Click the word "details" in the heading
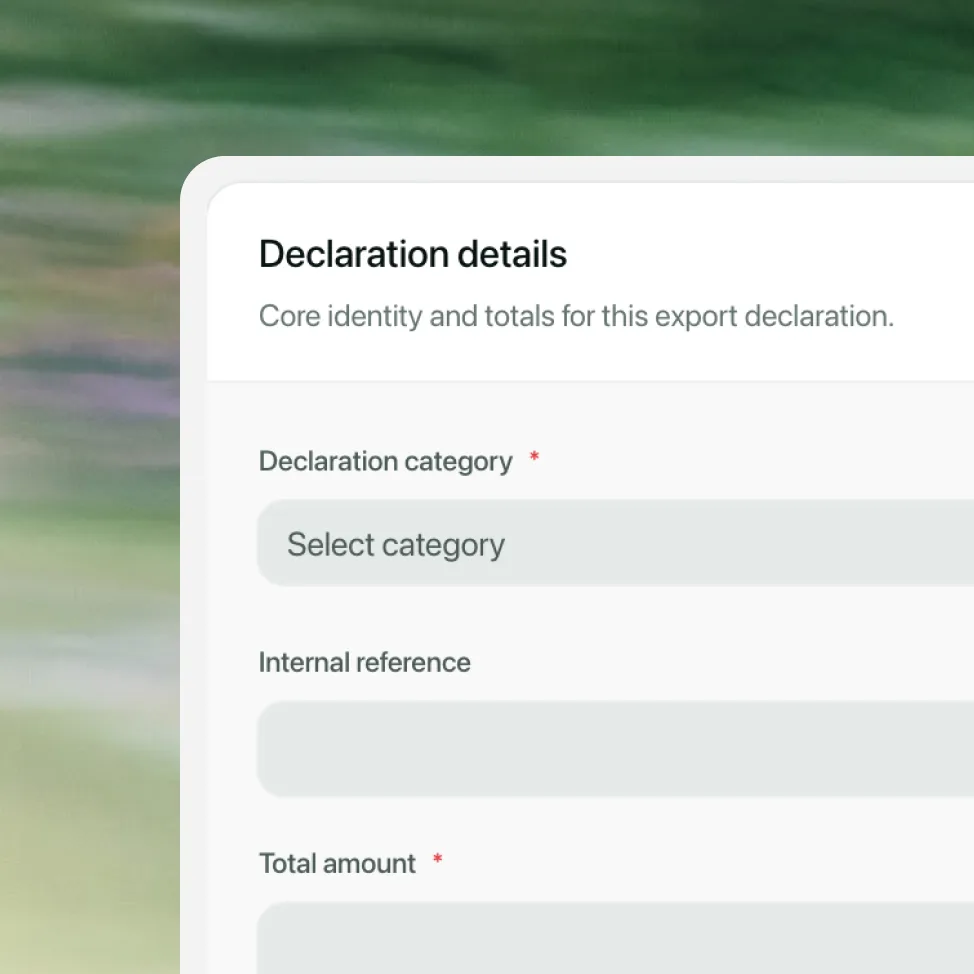Image resolution: width=974 pixels, height=974 pixels. [512, 254]
